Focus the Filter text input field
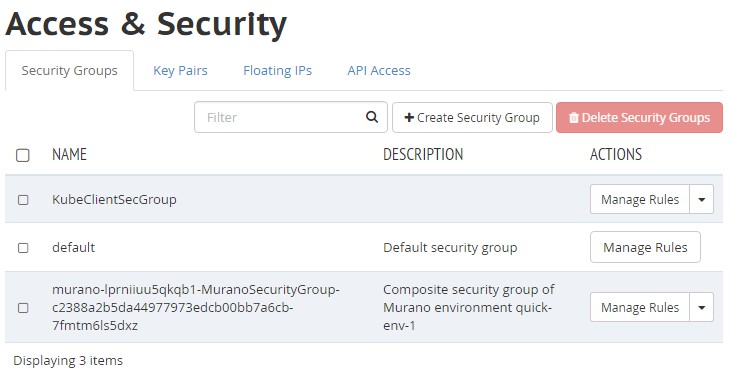The image size is (732, 377). 280,117
